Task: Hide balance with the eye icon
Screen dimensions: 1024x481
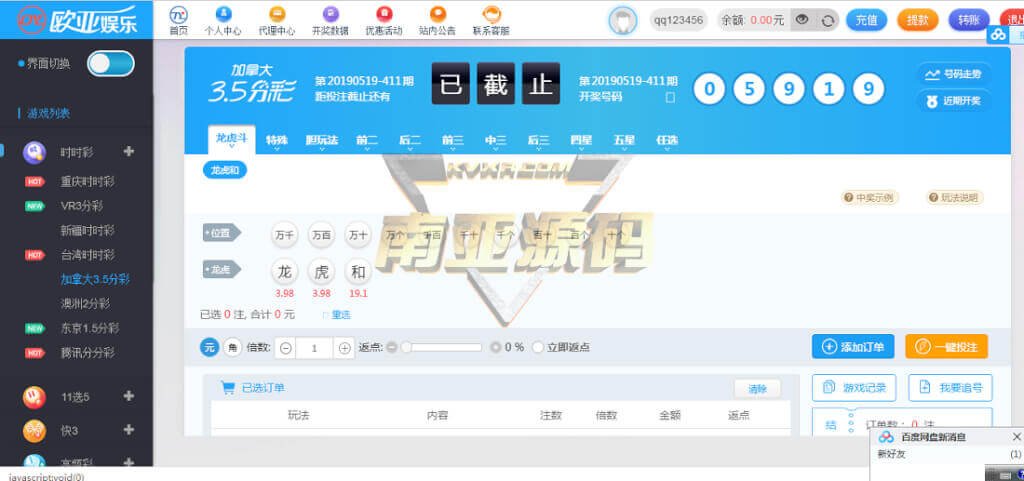Action: (801, 20)
